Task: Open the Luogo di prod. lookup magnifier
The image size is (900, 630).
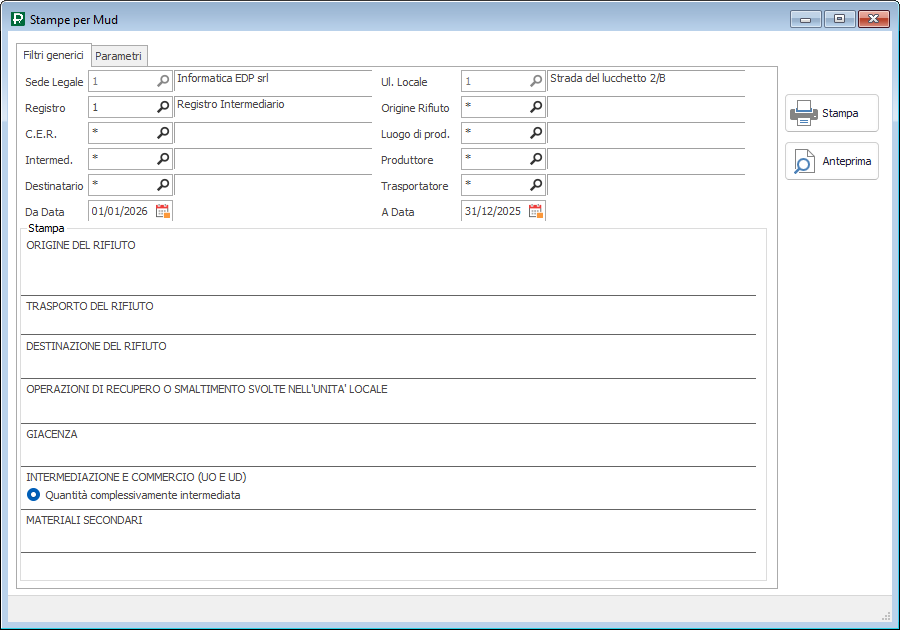Action: pyautogui.click(x=536, y=133)
